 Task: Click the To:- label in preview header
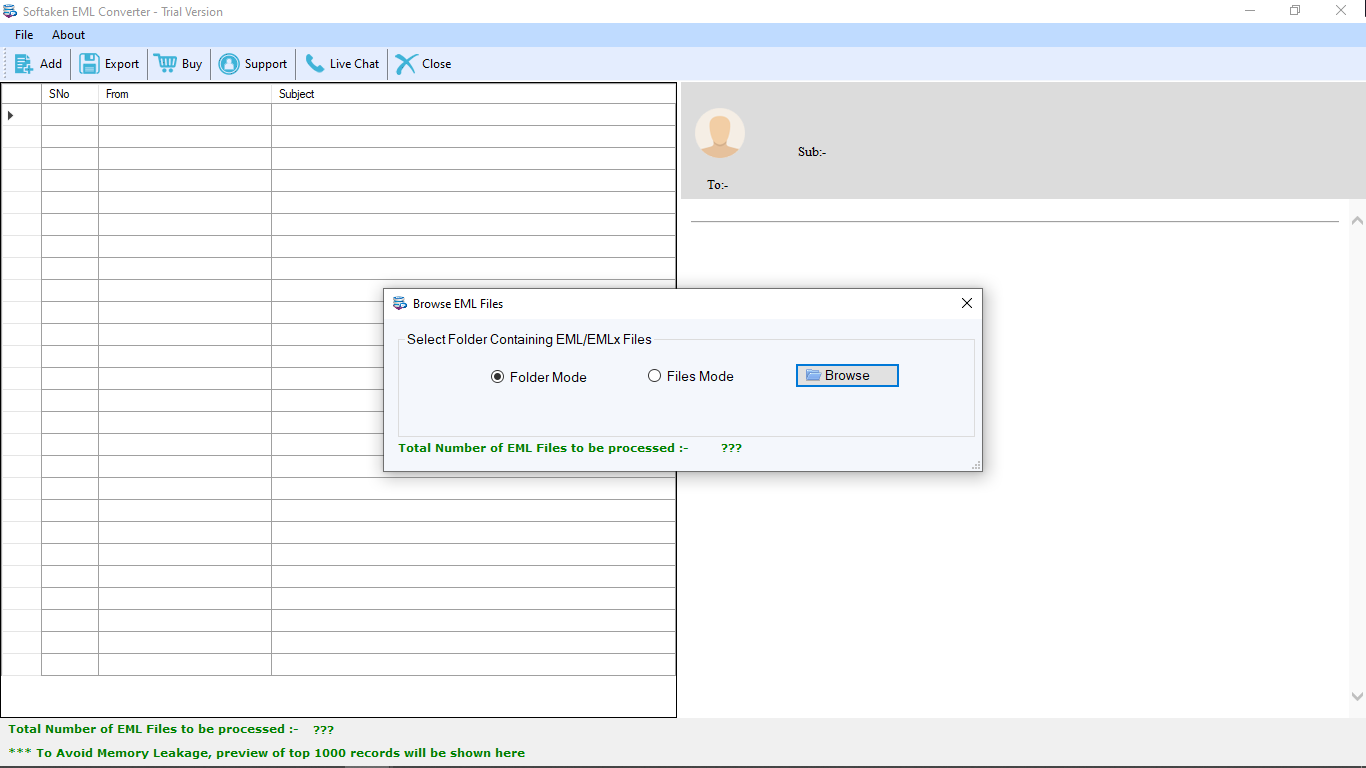pos(717,185)
